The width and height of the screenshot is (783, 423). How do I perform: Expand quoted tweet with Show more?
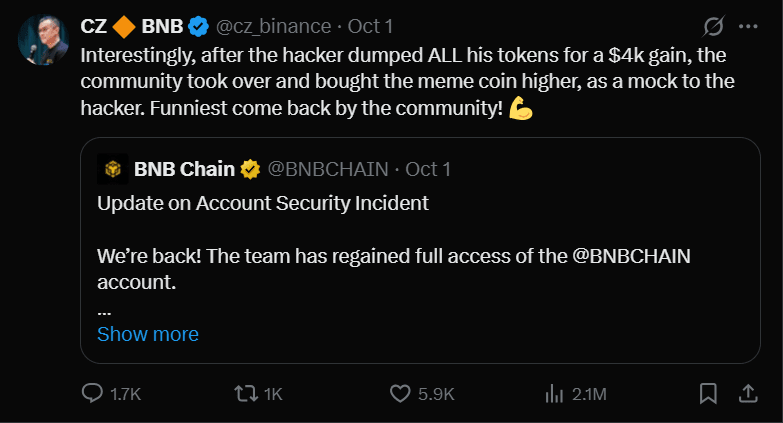tap(148, 334)
